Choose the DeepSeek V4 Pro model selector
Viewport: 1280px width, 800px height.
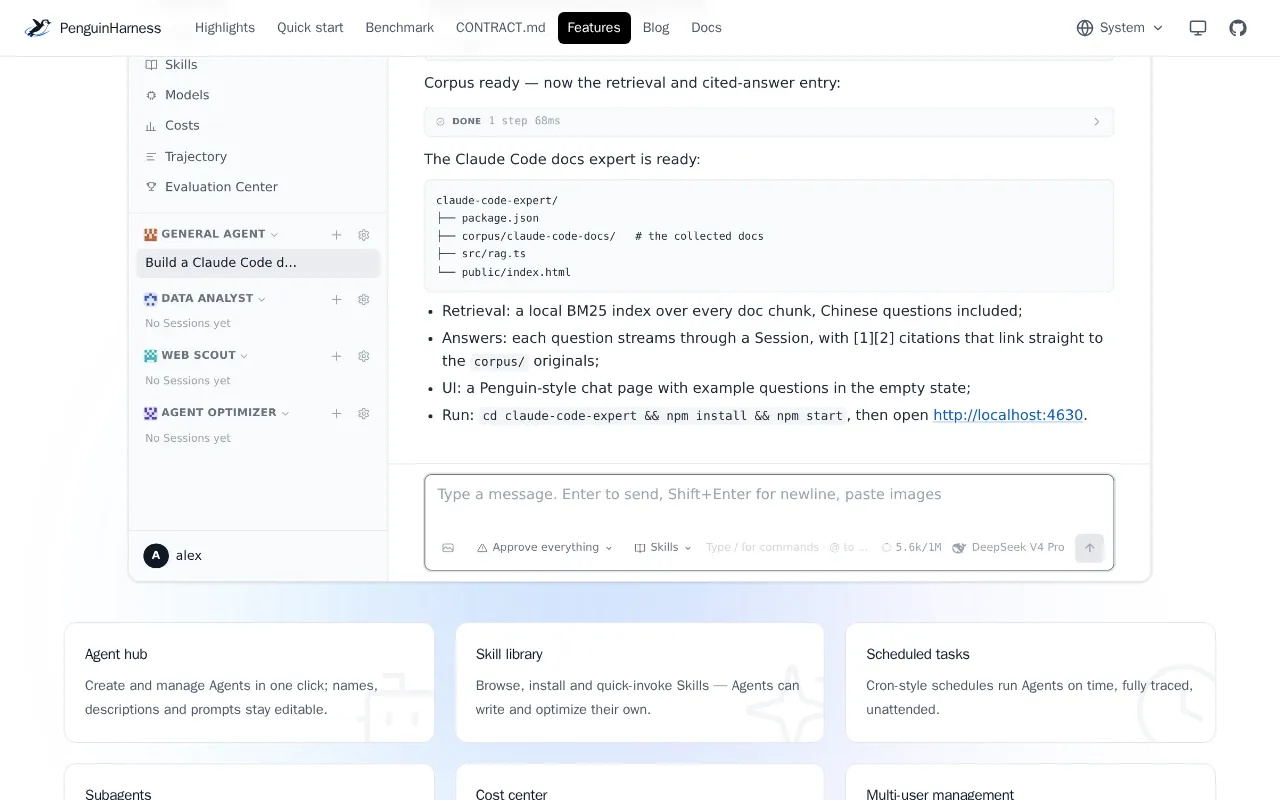coord(1008,548)
